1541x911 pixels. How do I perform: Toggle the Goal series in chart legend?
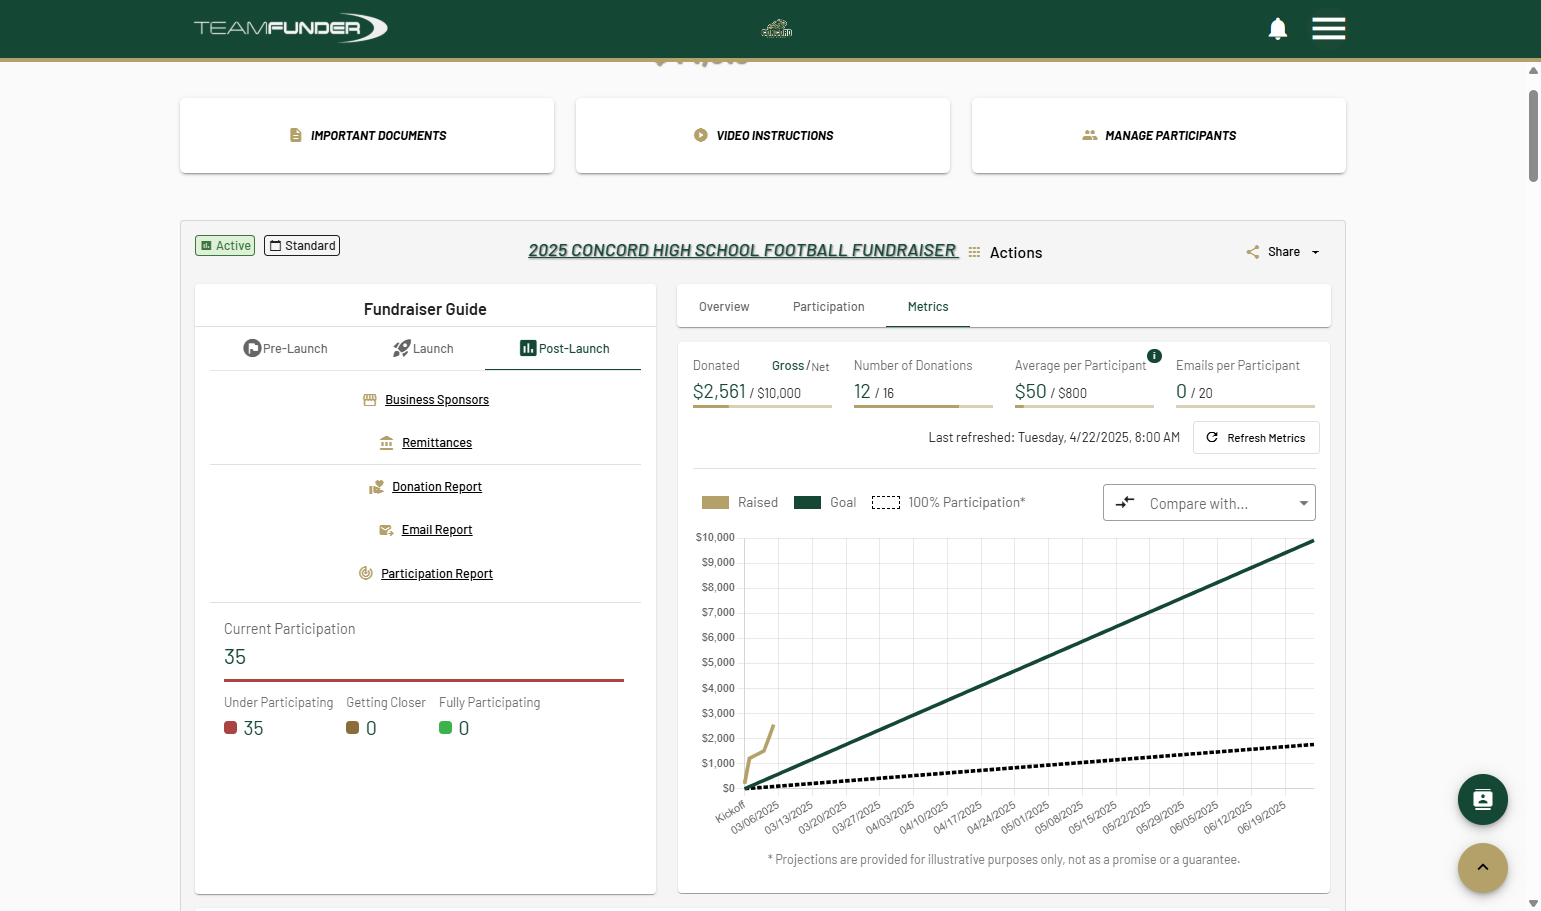[825, 503]
